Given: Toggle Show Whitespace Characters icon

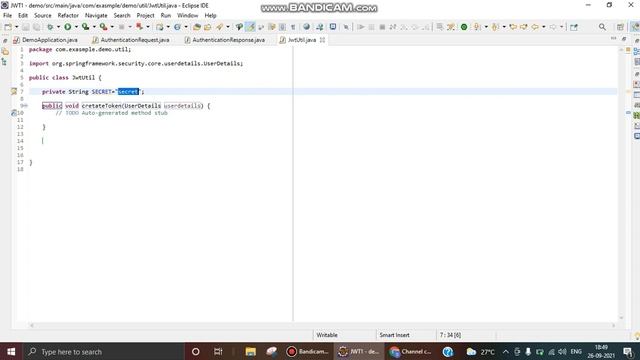Looking at the screenshot, I should [293, 27].
